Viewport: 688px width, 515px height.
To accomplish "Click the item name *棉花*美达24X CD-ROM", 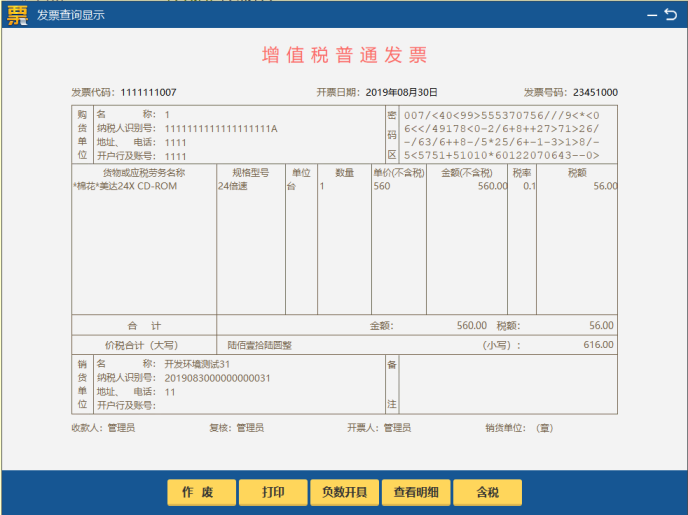I will pos(125,186).
